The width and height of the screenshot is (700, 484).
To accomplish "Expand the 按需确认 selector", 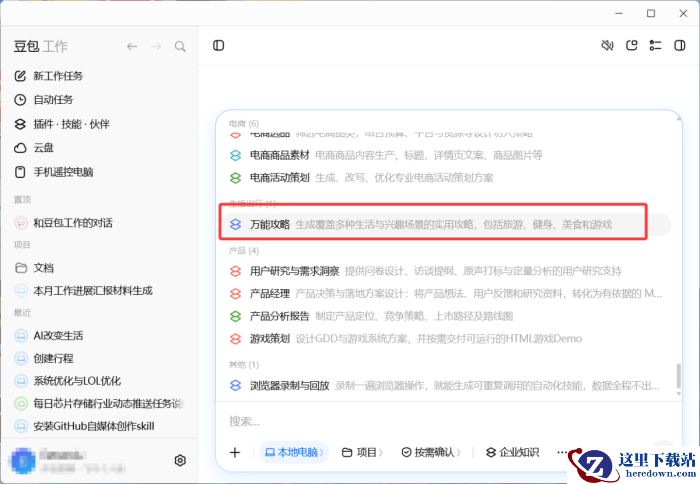I will [x=431, y=452].
